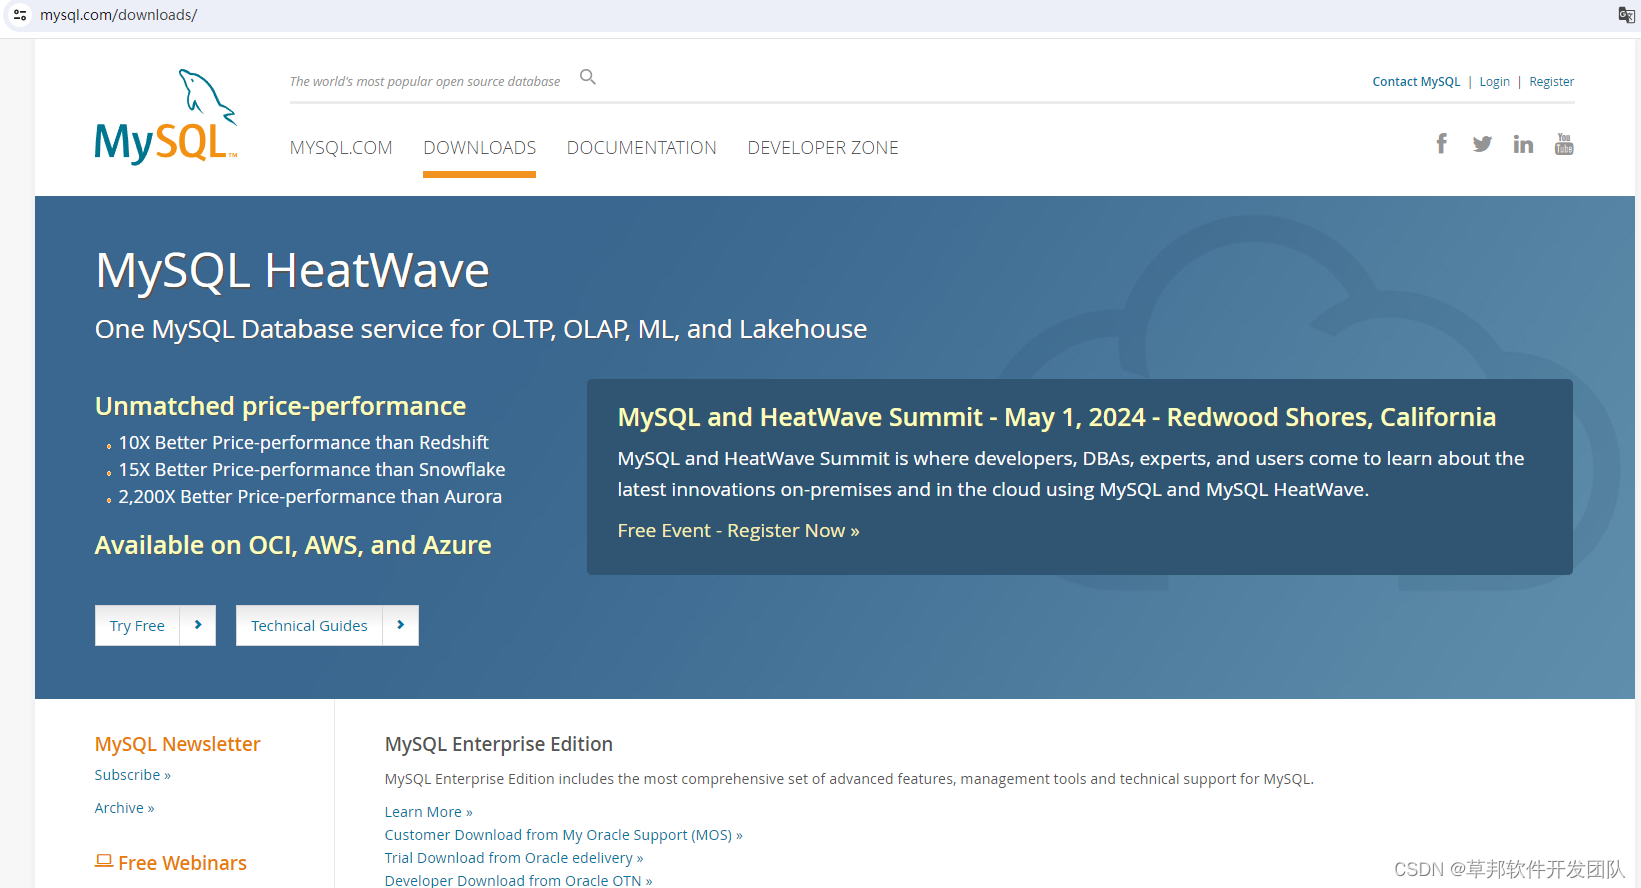The width and height of the screenshot is (1641, 888).
Task: Click Contact MySQL link
Action: click(1416, 82)
